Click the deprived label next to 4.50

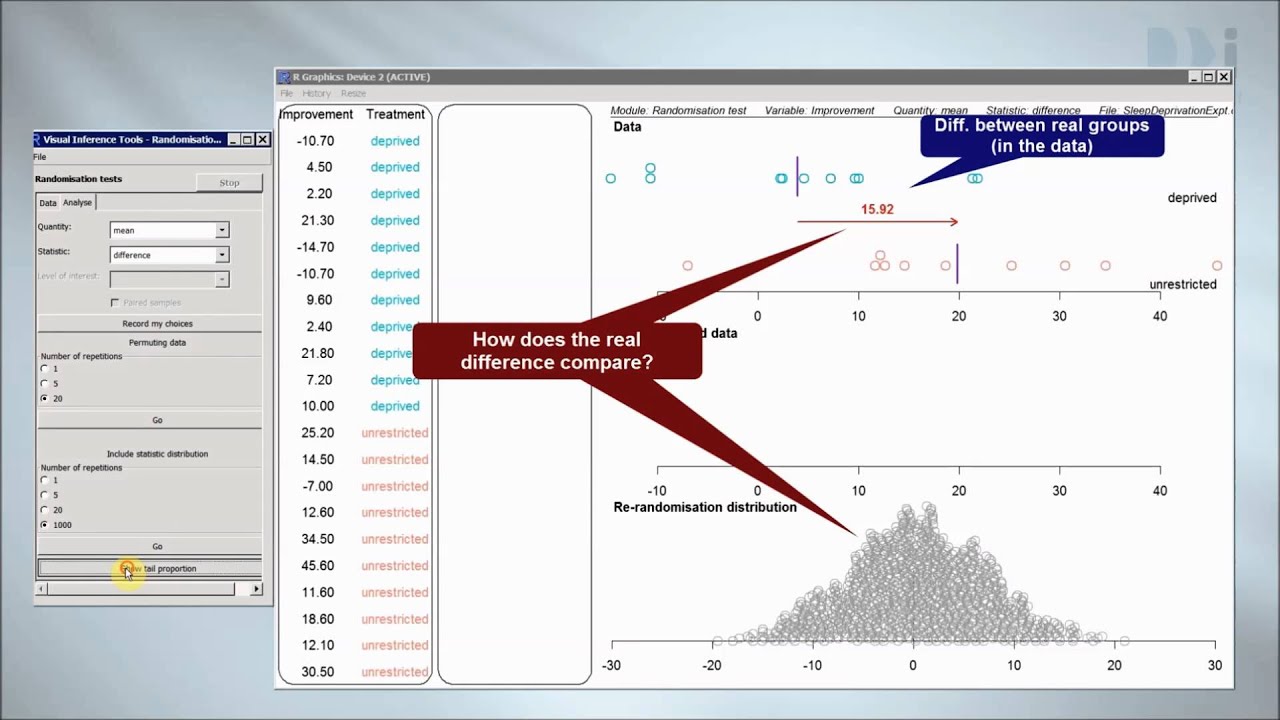(395, 167)
